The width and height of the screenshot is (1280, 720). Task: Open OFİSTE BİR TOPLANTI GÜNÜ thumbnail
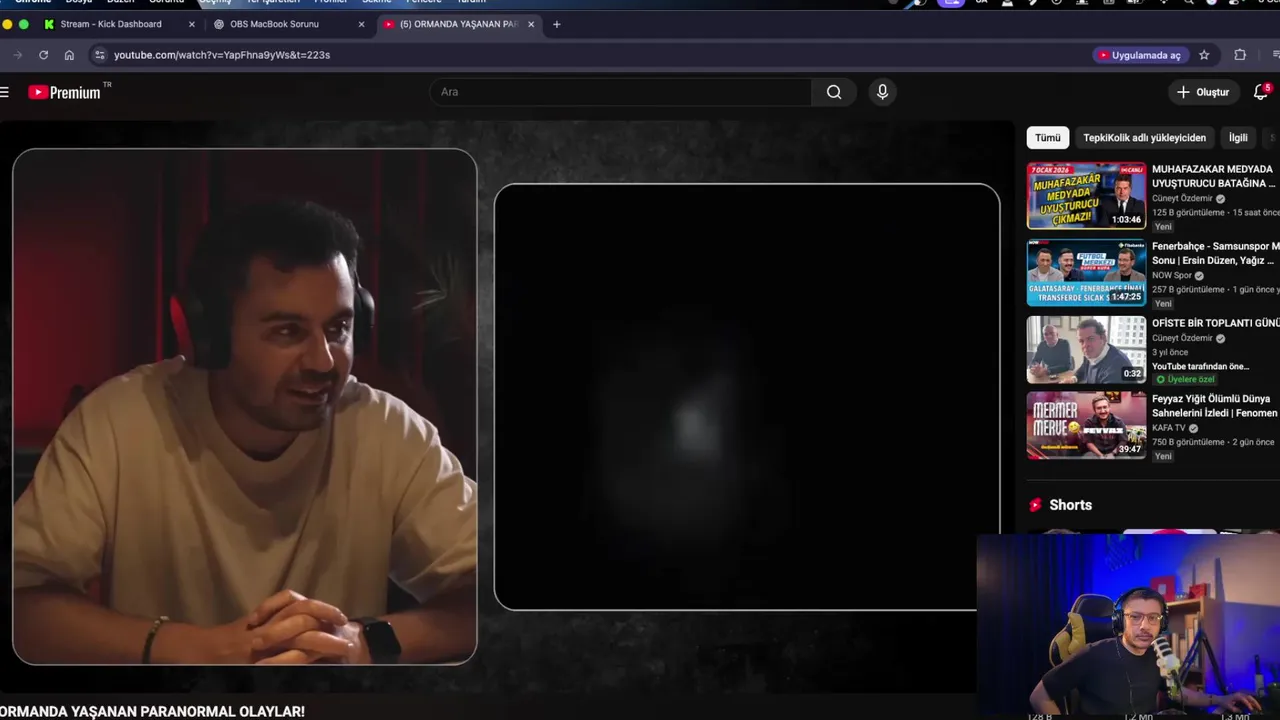coord(1086,350)
